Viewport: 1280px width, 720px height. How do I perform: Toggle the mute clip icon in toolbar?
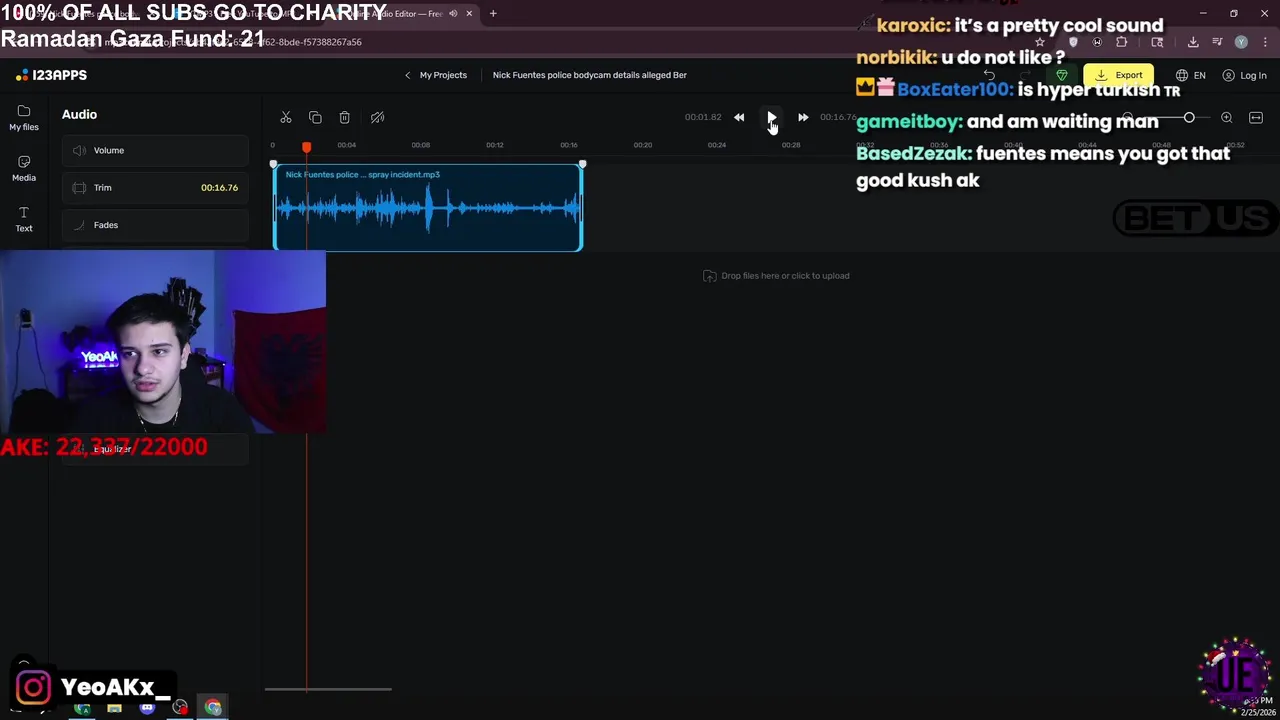click(x=377, y=118)
